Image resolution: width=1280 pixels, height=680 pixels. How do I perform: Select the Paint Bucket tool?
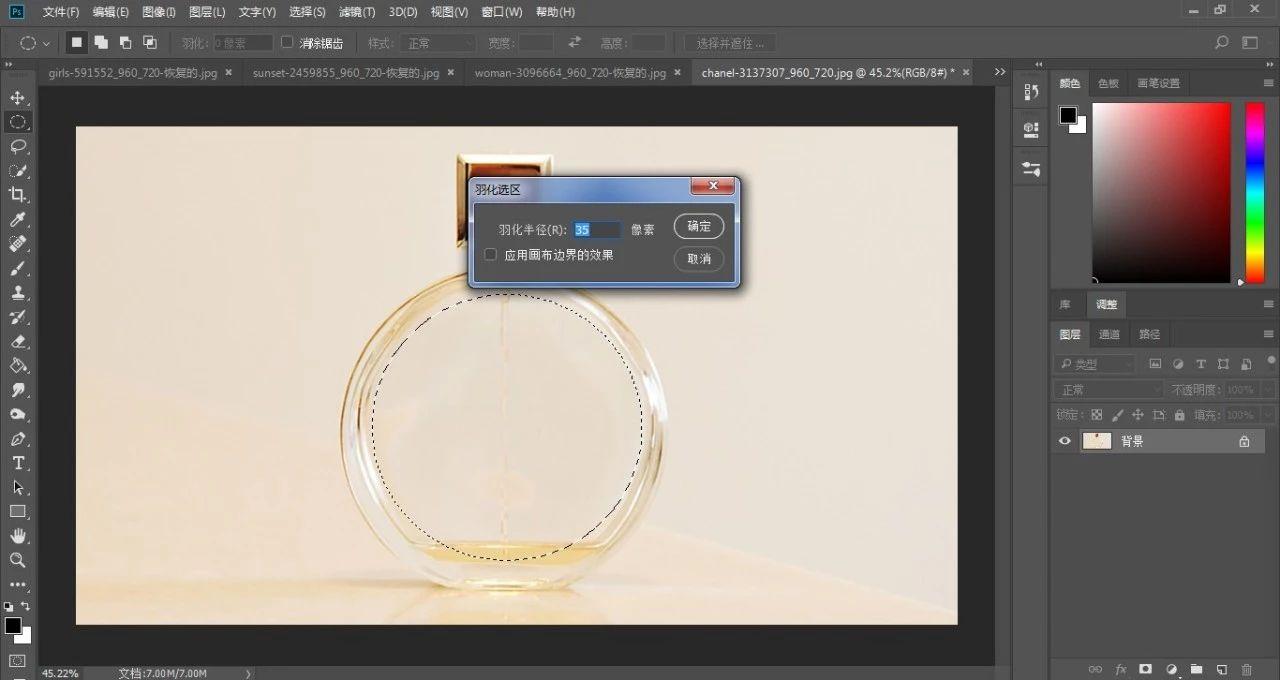click(17, 366)
